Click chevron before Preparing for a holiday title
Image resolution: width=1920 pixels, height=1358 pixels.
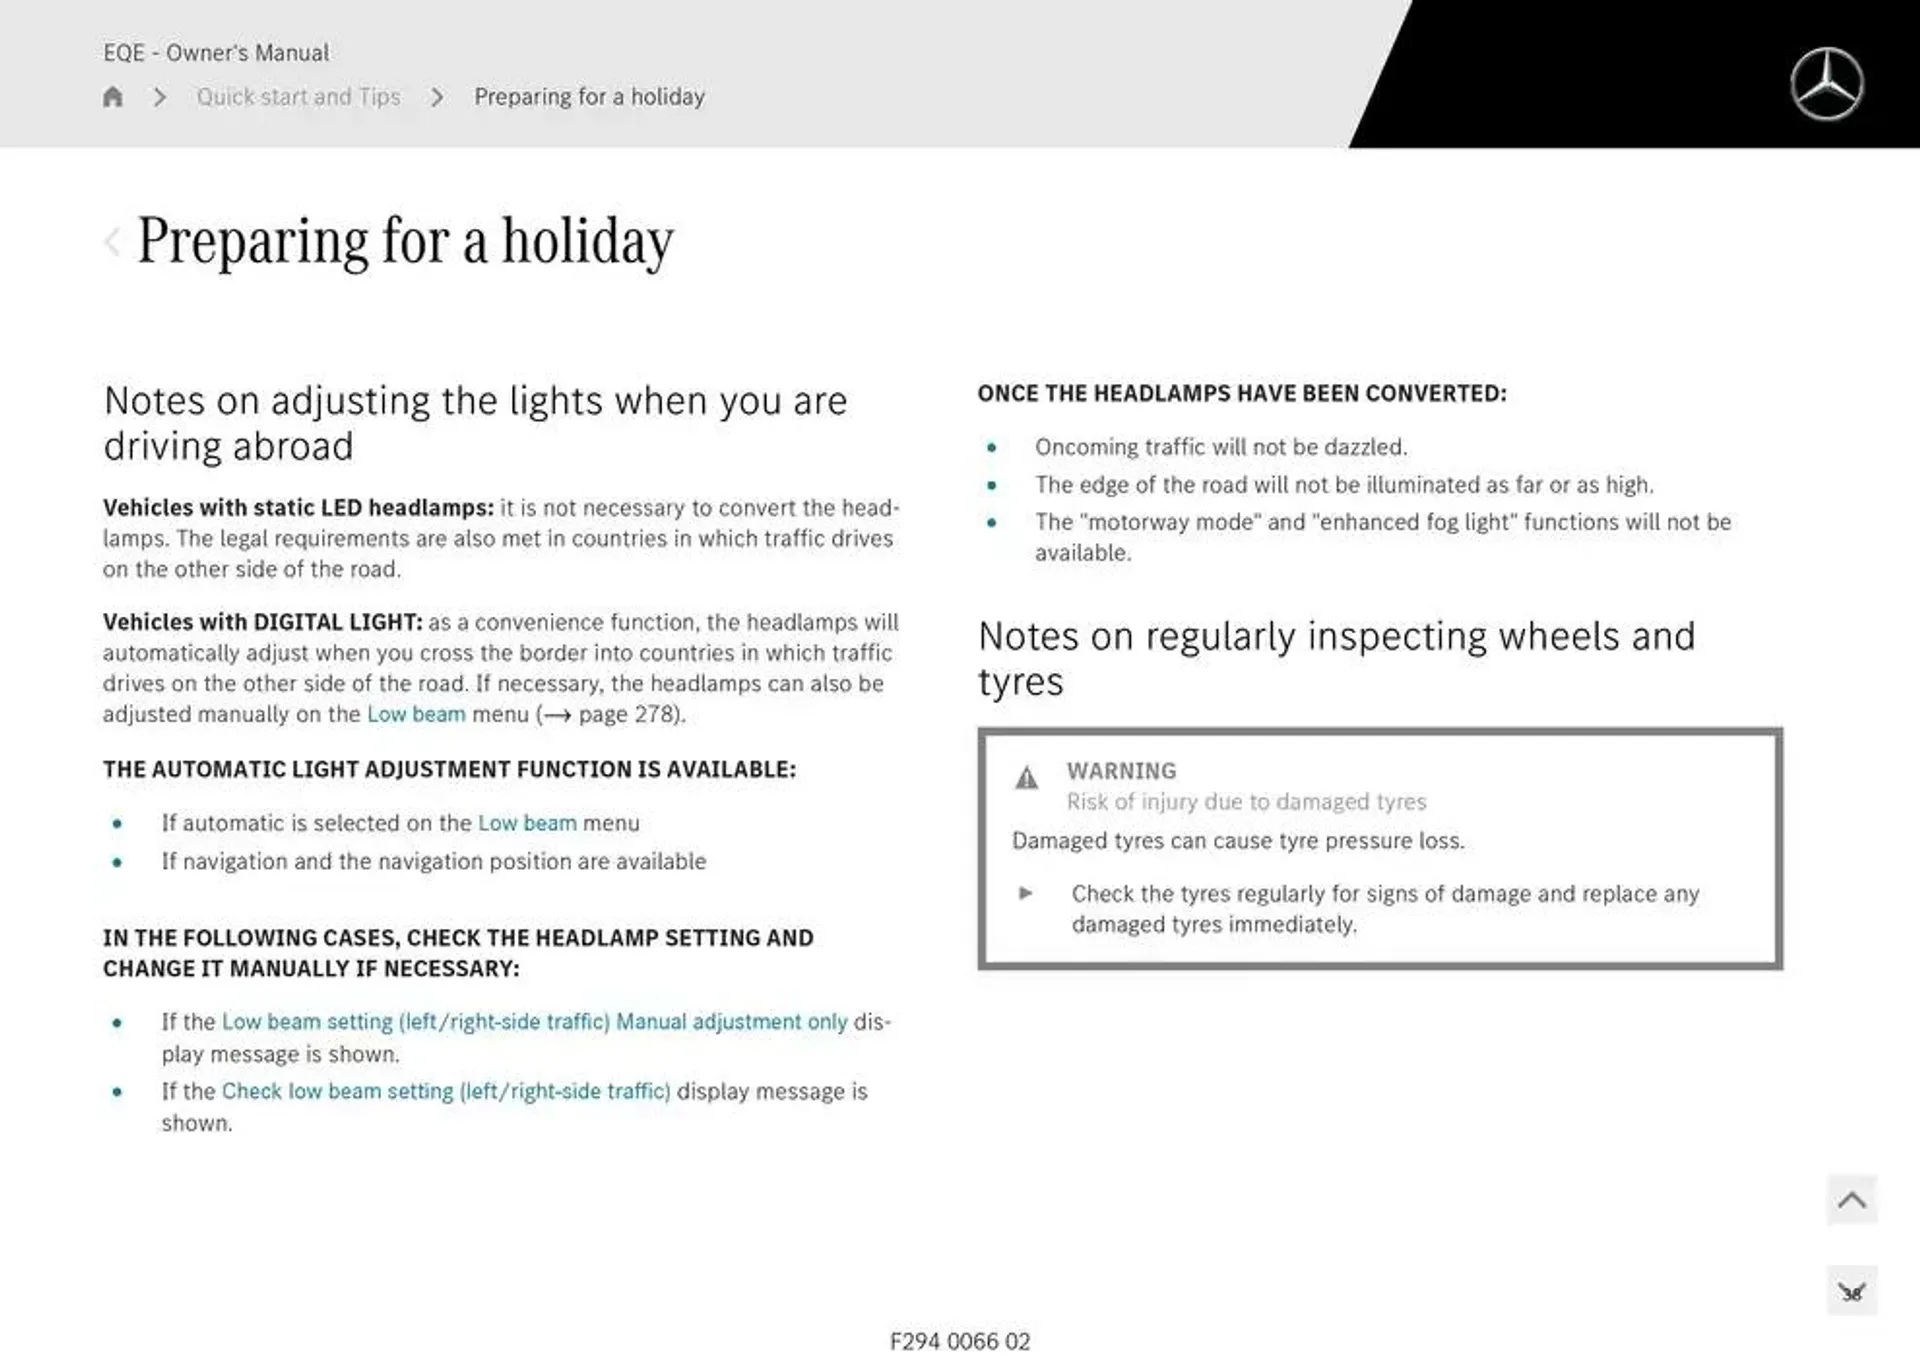click(x=112, y=240)
